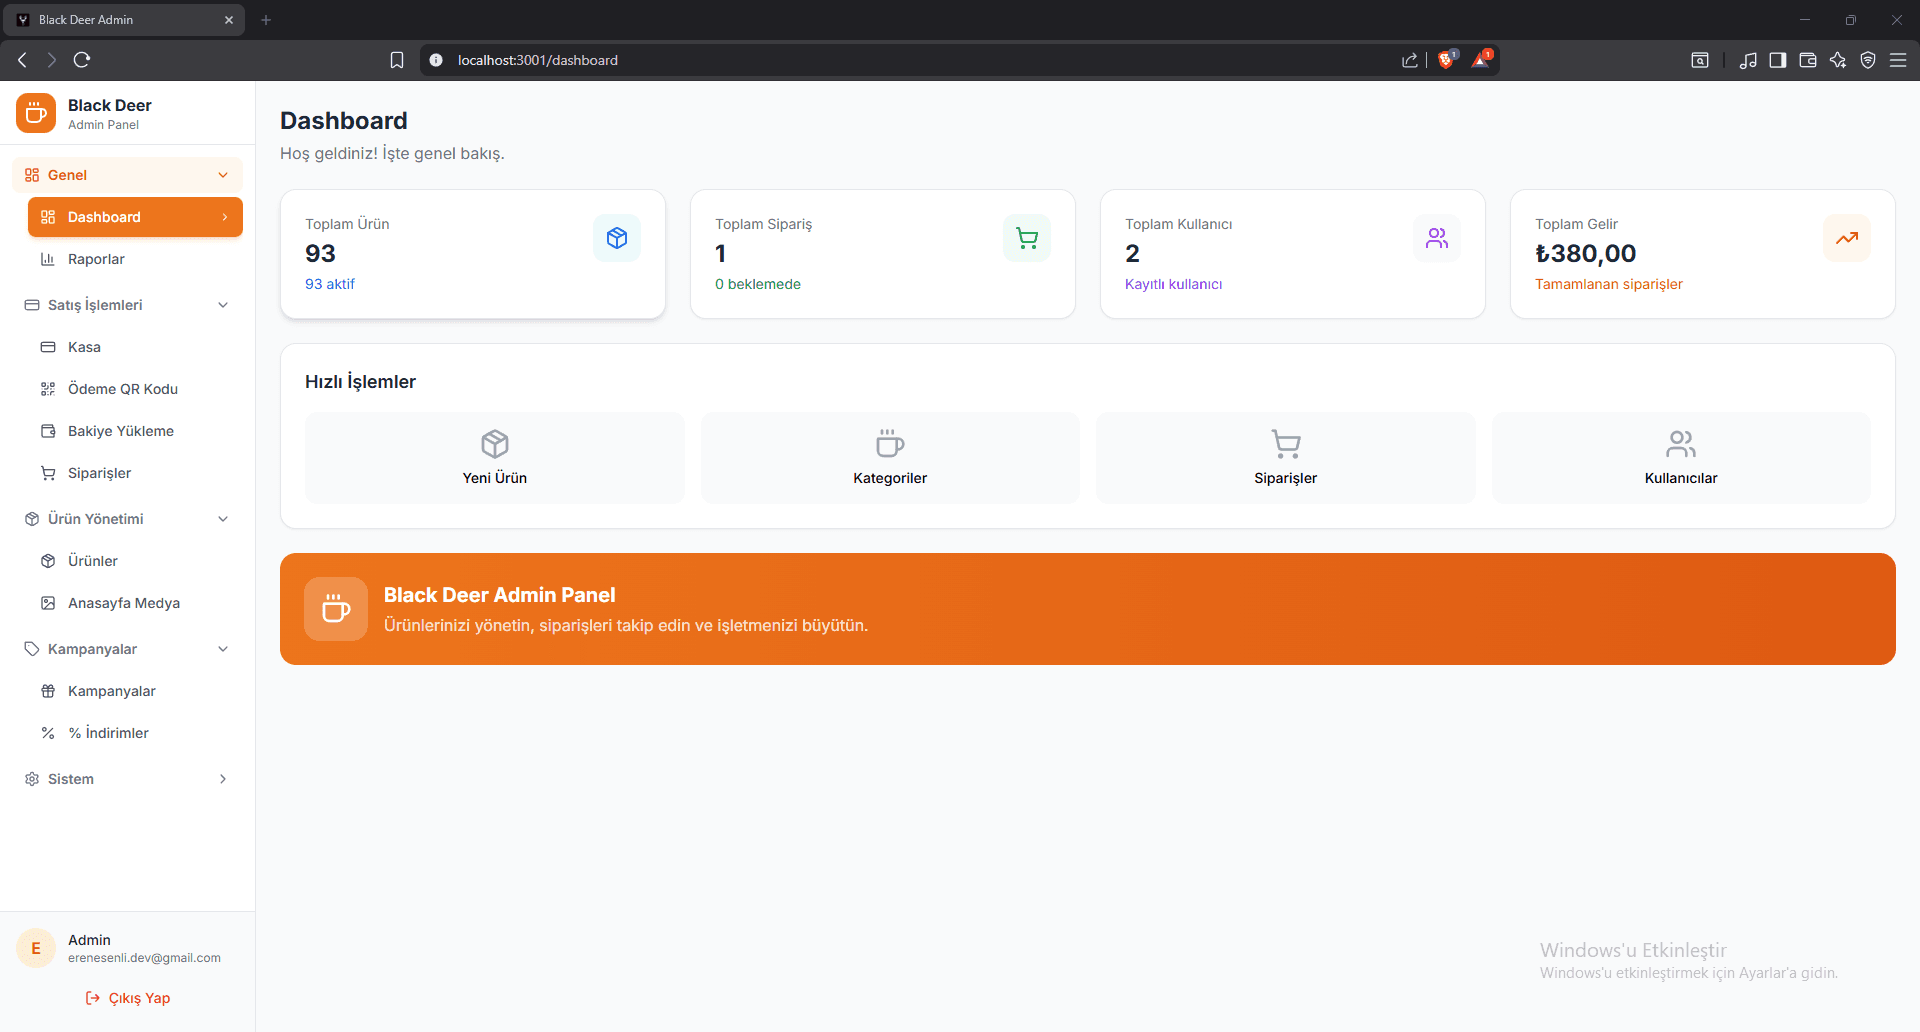Click the Yeni Ürün quick action

click(493, 457)
